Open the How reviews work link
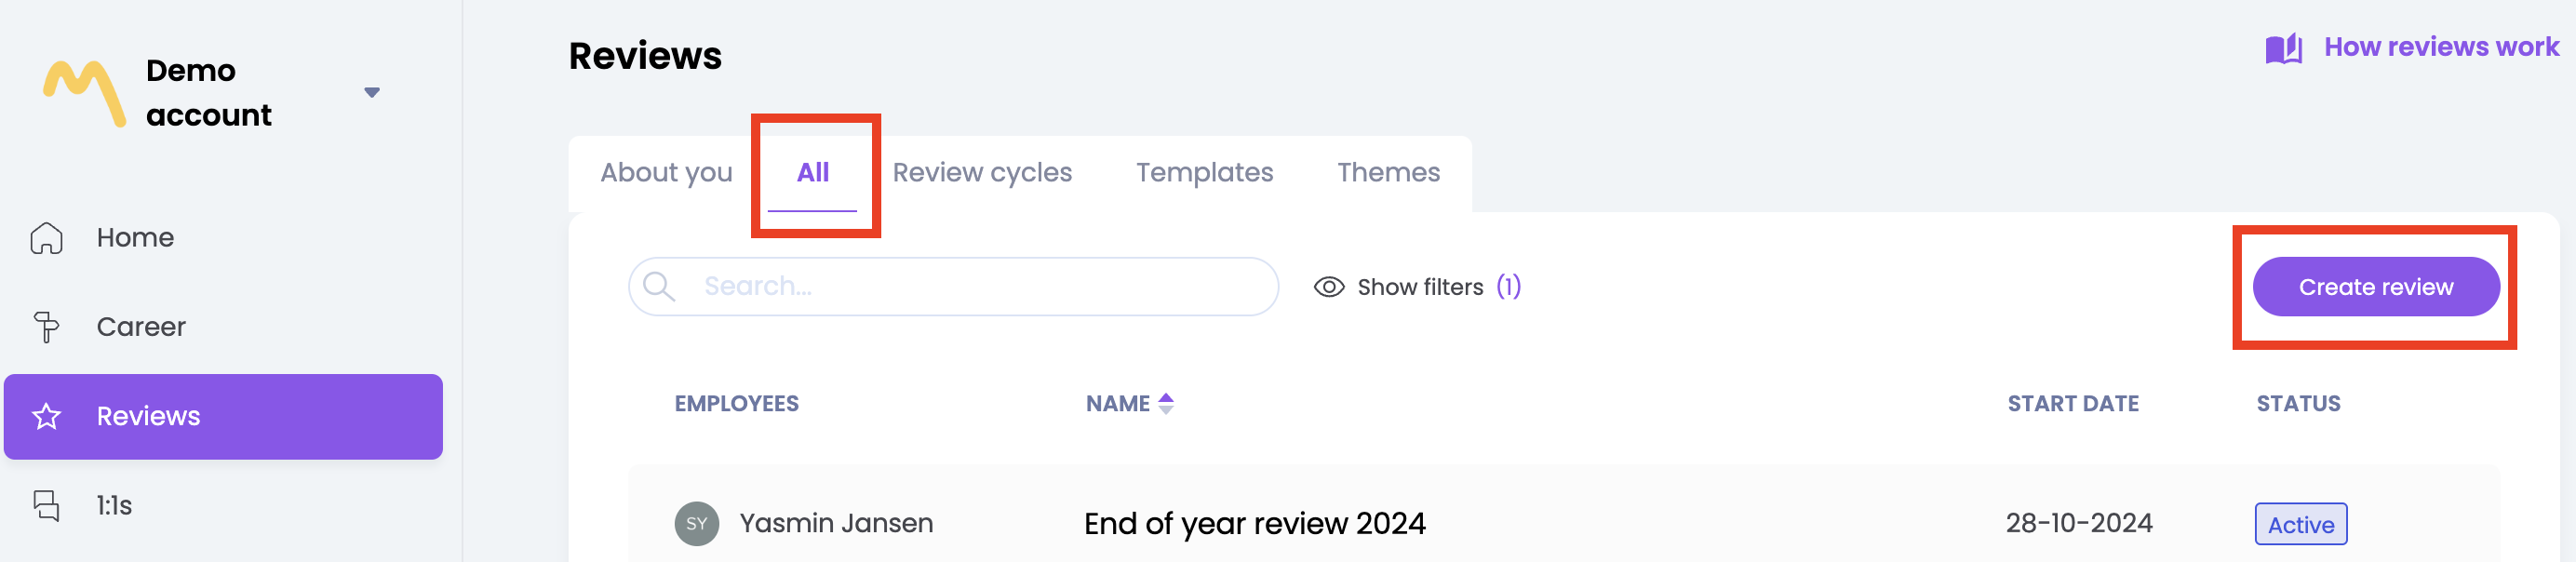 [2440, 47]
